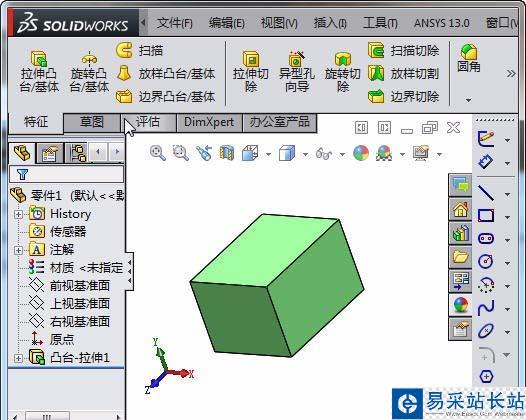The width and height of the screenshot is (526, 420).
Task: Select Extruded Cut tool (拉伸切除)
Action: tap(251, 71)
